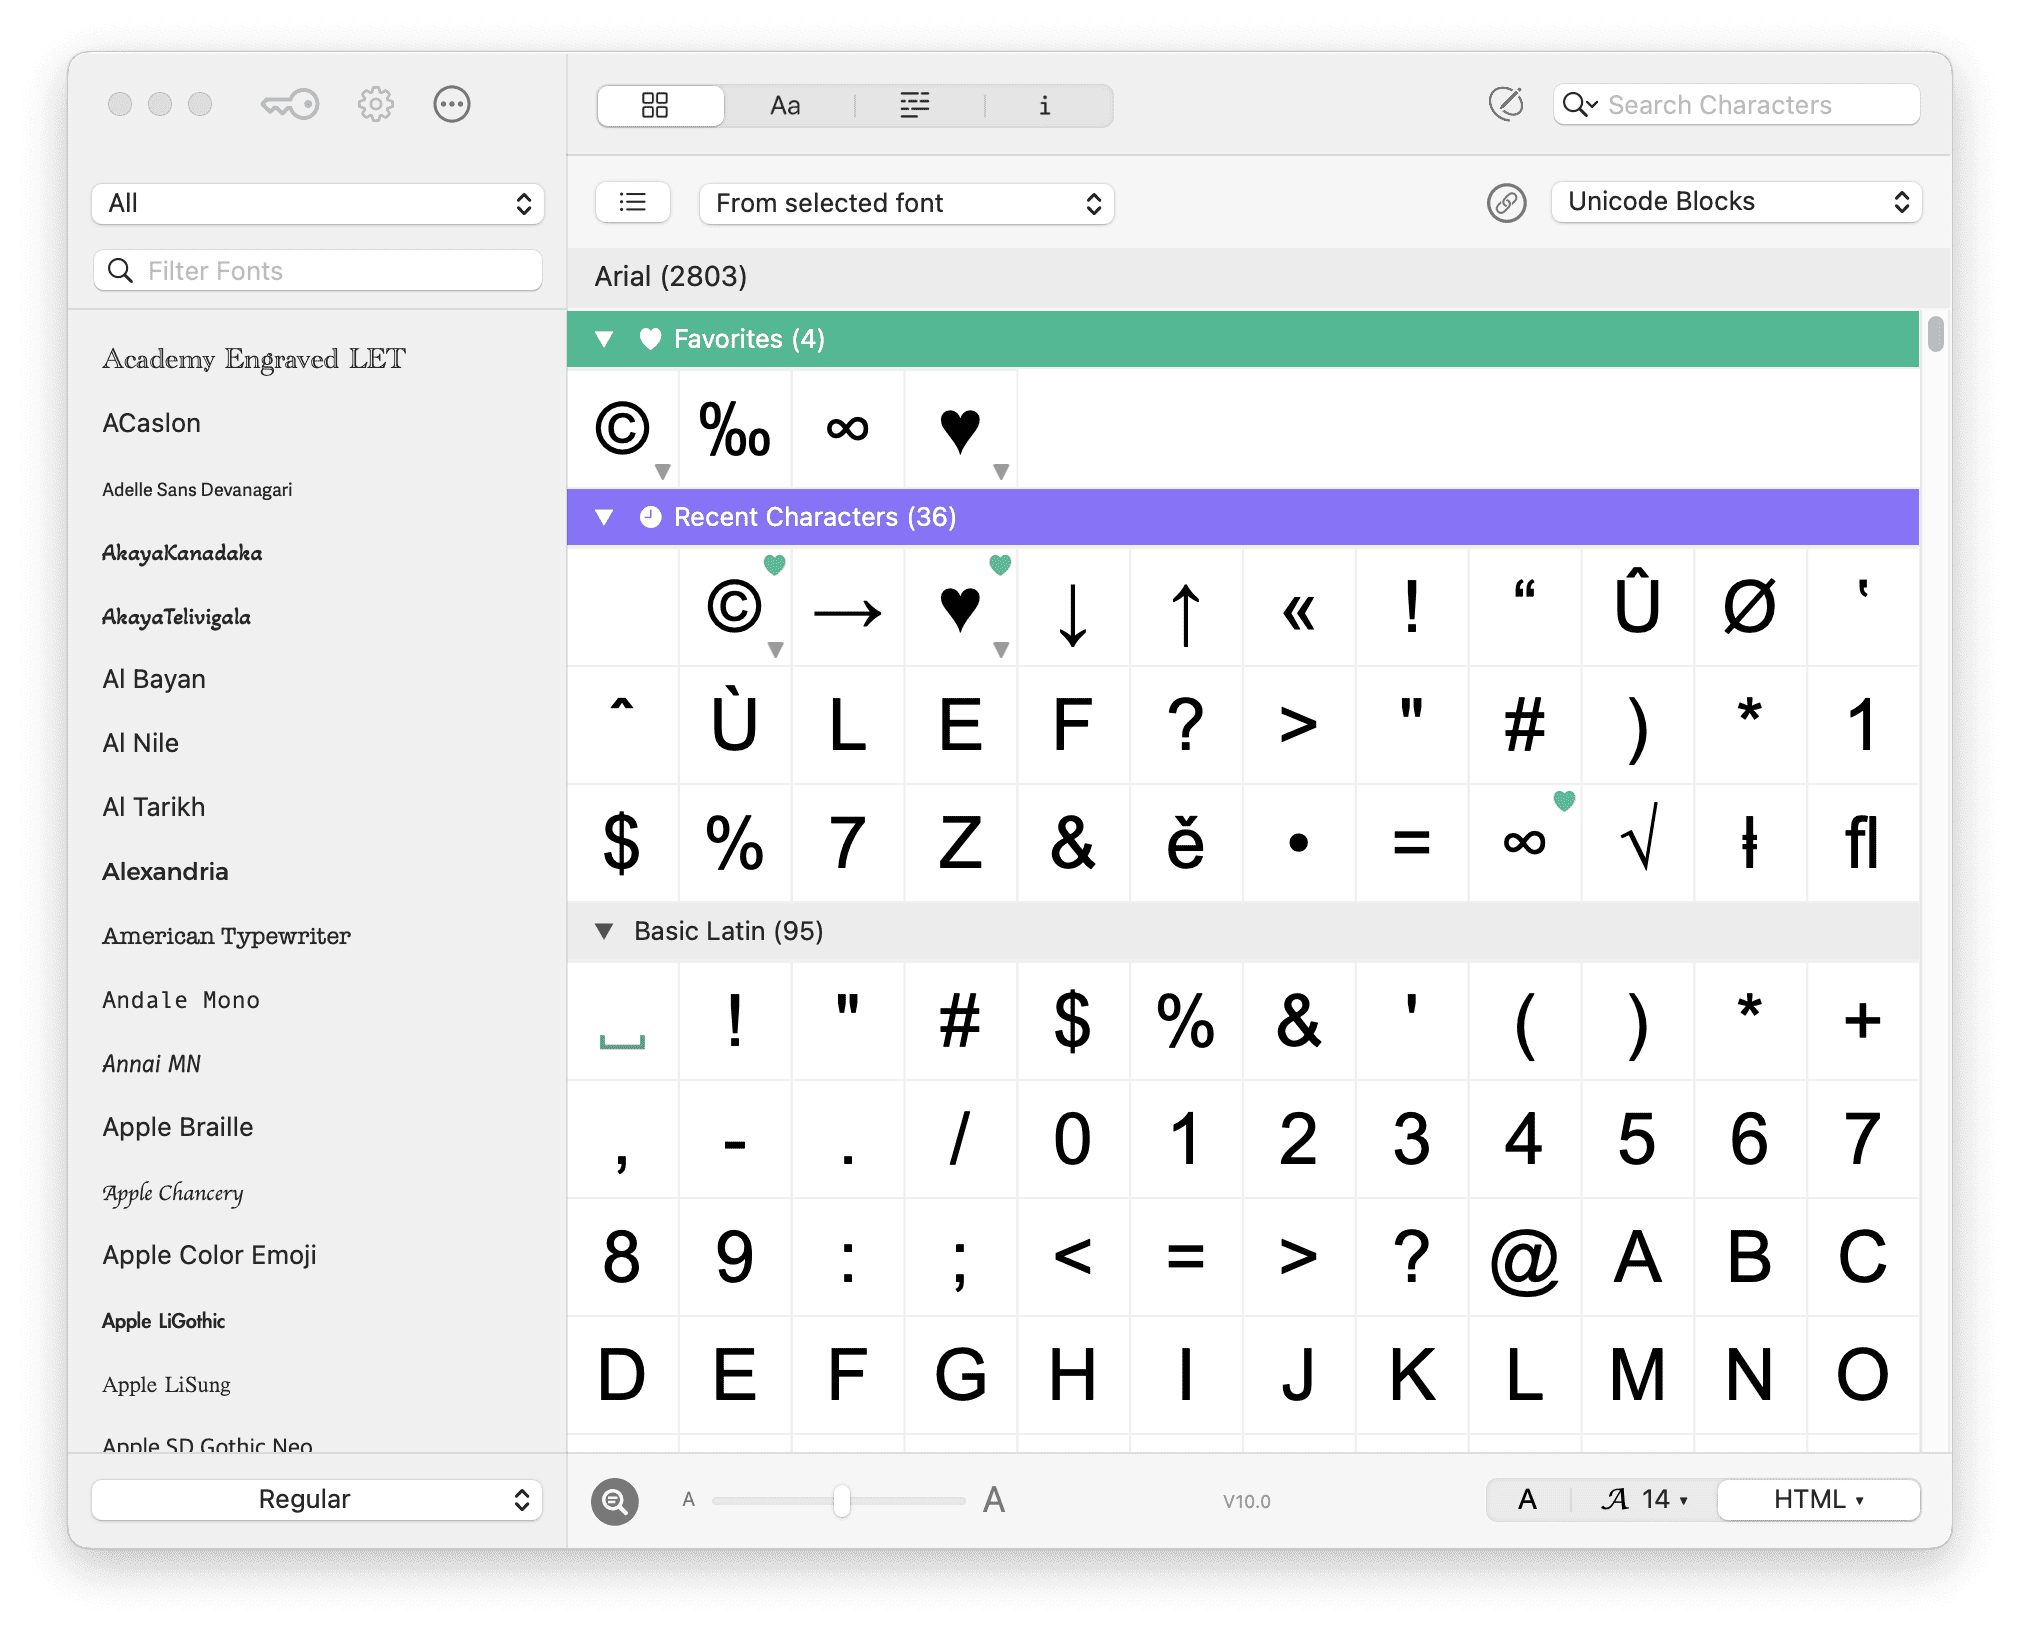Select the Apple Chancery font in the sidebar
This screenshot has height=1632, width=2020.
click(172, 1192)
